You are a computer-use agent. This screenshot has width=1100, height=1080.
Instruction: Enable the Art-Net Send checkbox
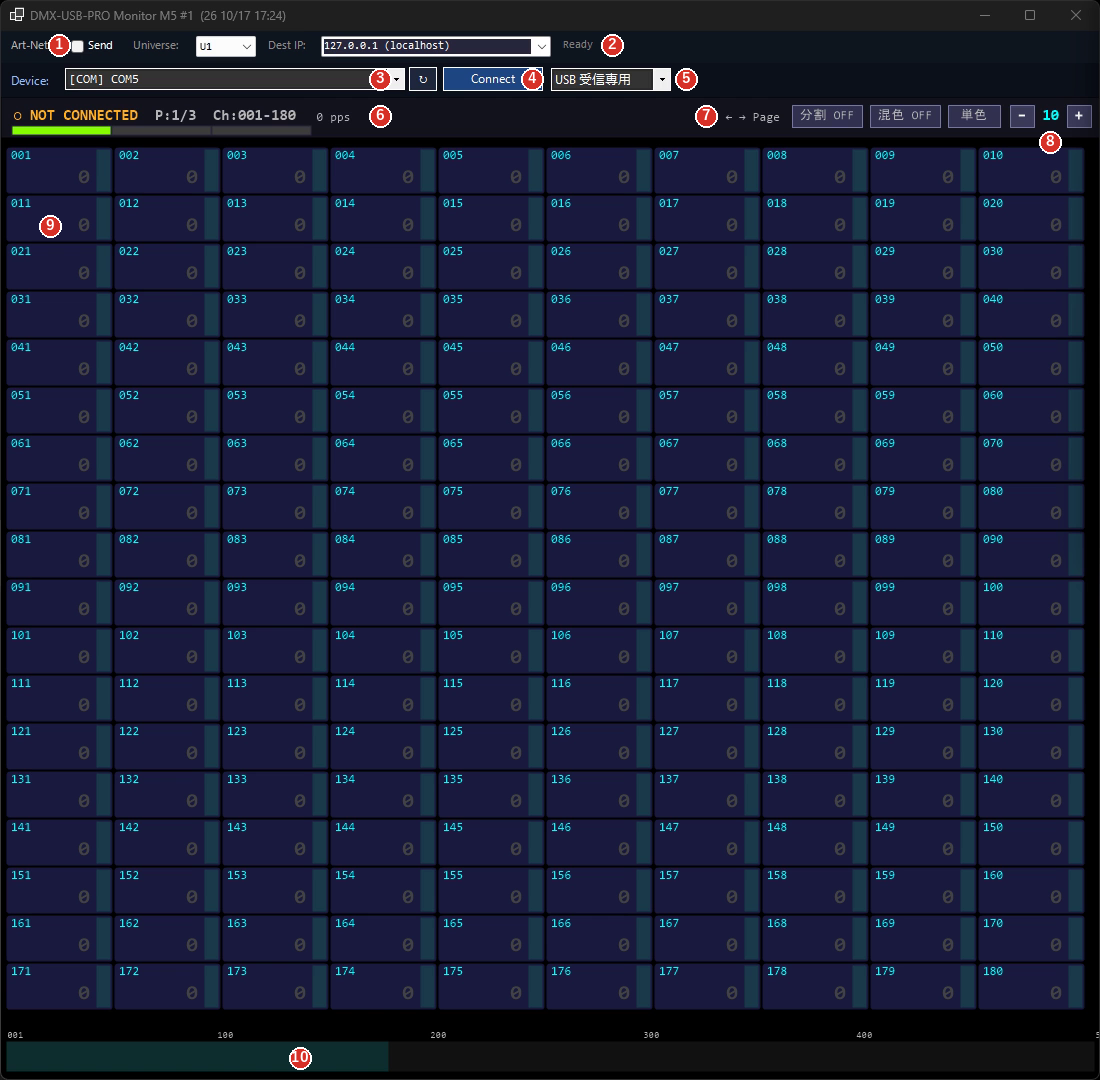(x=78, y=46)
